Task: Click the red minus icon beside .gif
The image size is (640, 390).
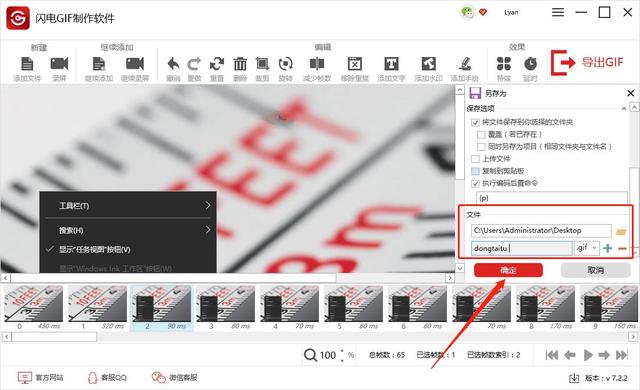Action: point(622,248)
